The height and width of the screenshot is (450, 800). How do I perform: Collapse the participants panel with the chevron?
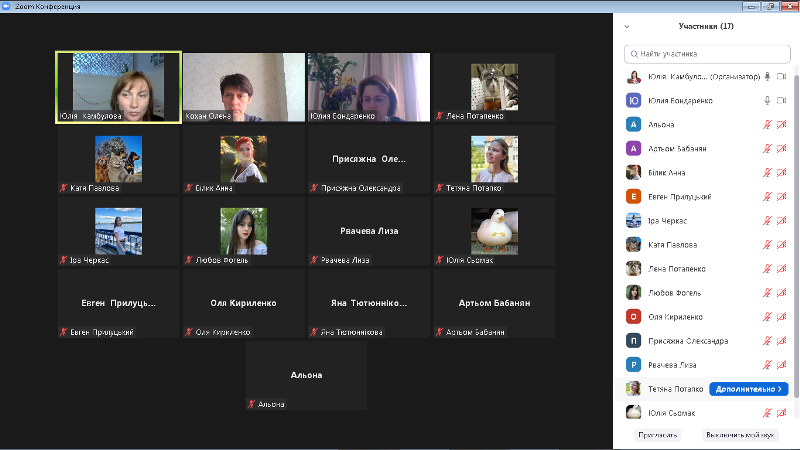pyautogui.click(x=627, y=27)
